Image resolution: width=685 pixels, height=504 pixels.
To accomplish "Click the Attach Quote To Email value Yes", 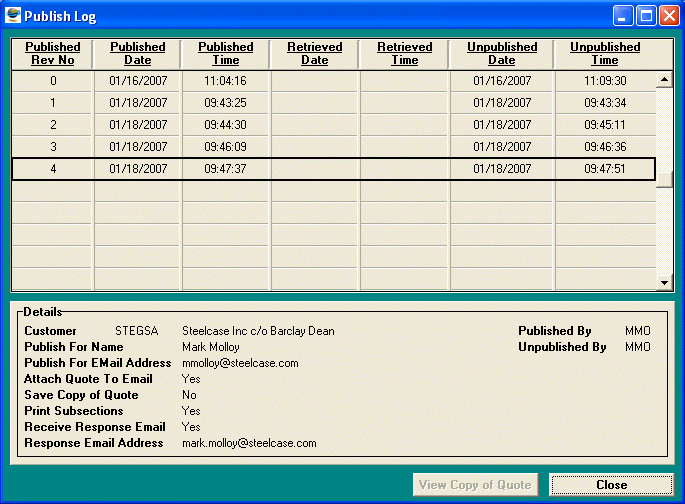I will pyautogui.click(x=191, y=379).
